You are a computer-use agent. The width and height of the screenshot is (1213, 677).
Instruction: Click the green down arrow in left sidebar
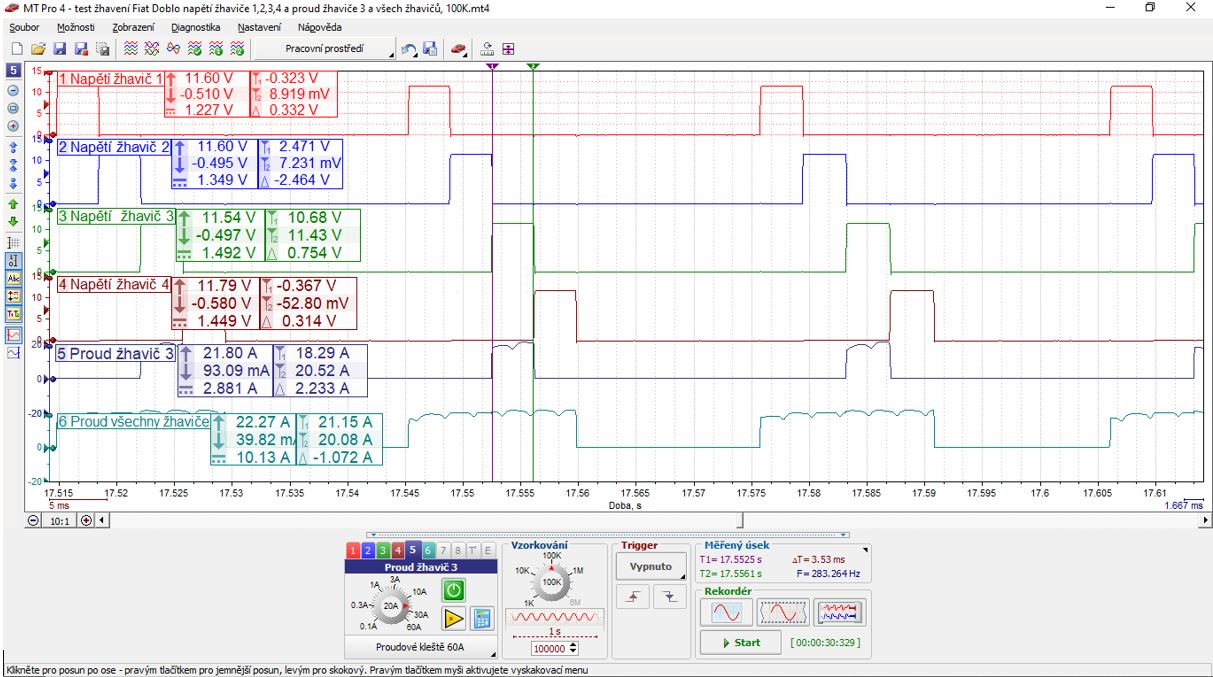[14, 221]
